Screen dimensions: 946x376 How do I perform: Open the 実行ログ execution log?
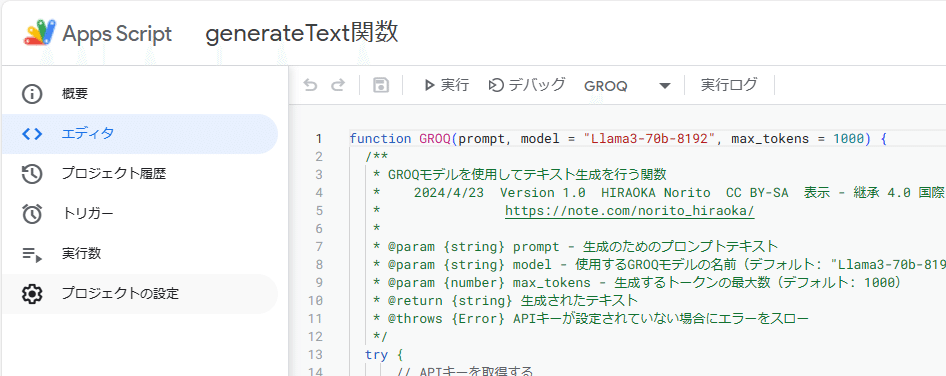729,85
